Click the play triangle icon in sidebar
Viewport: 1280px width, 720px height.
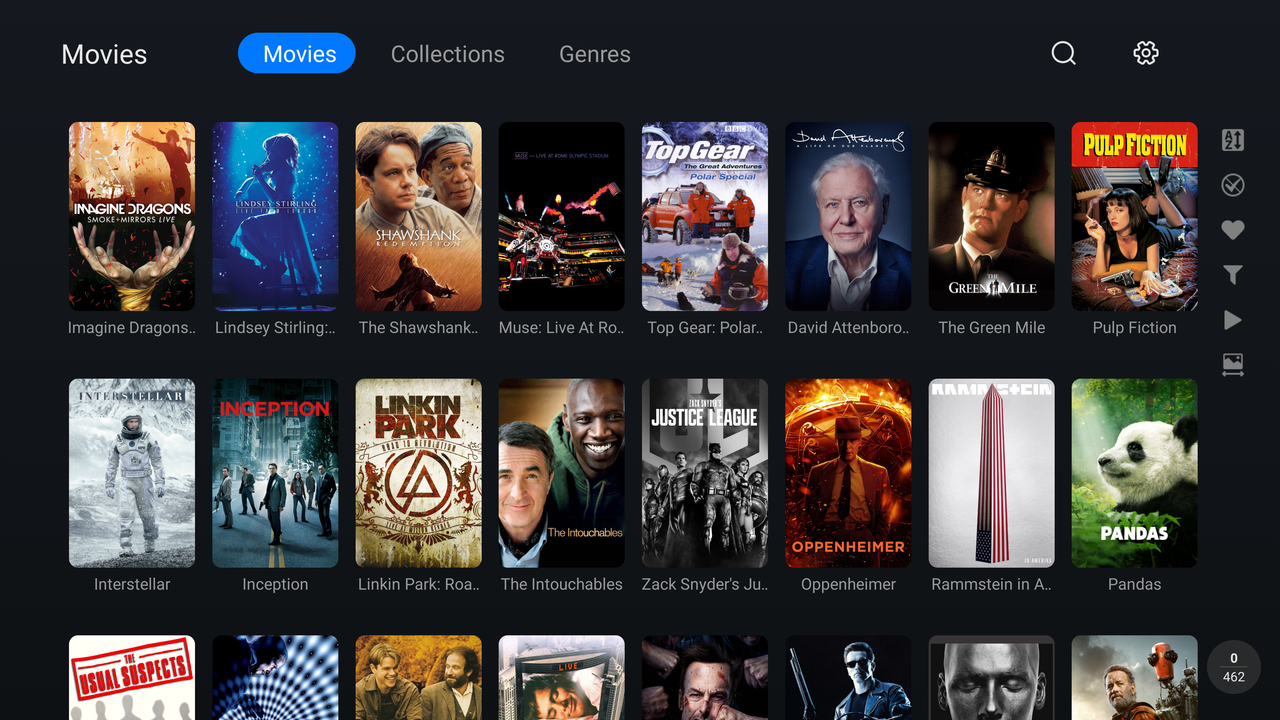tap(1233, 320)
